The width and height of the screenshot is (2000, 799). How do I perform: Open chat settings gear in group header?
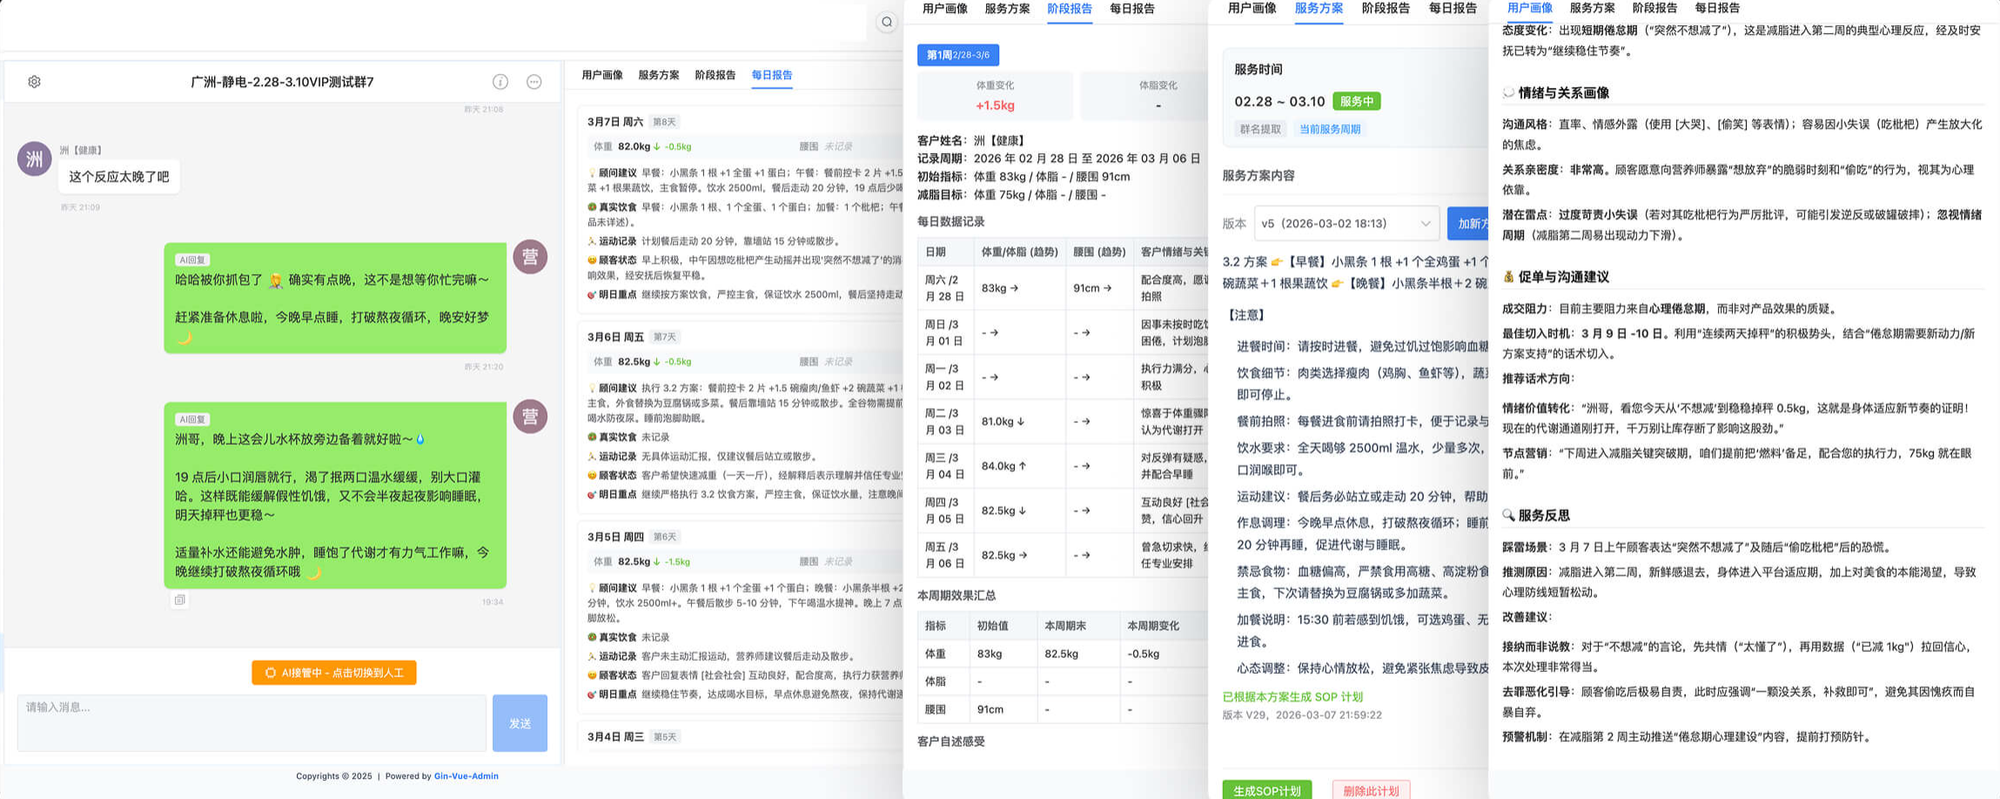coord(34,82)
